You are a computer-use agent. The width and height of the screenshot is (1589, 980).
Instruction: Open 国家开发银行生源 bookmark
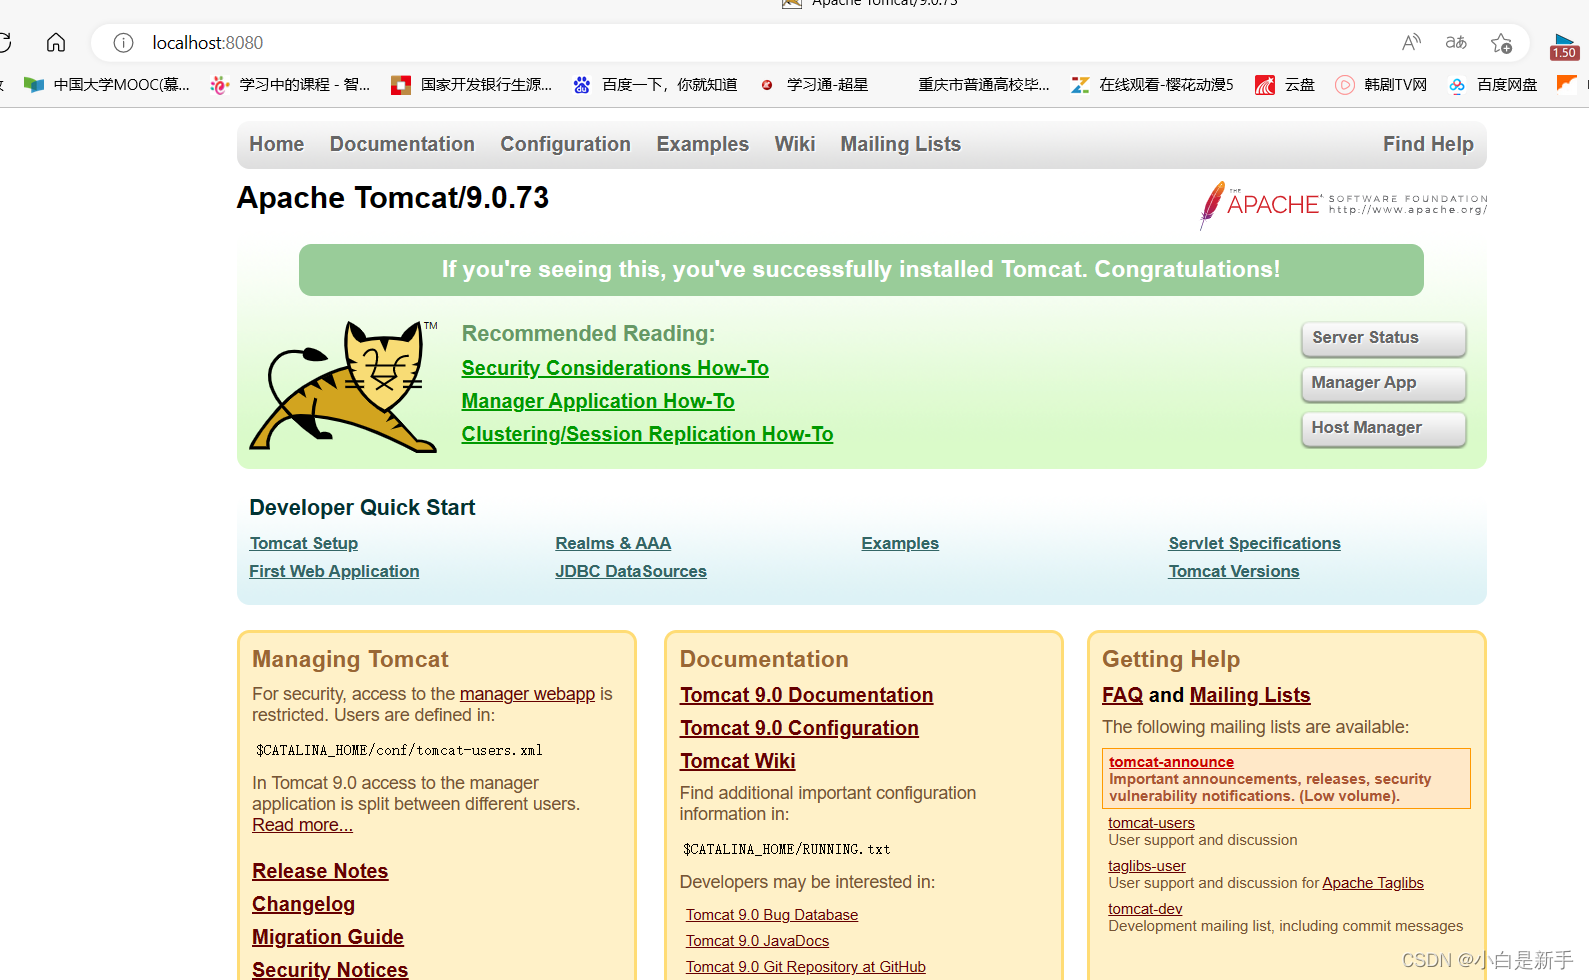[471, 85]
